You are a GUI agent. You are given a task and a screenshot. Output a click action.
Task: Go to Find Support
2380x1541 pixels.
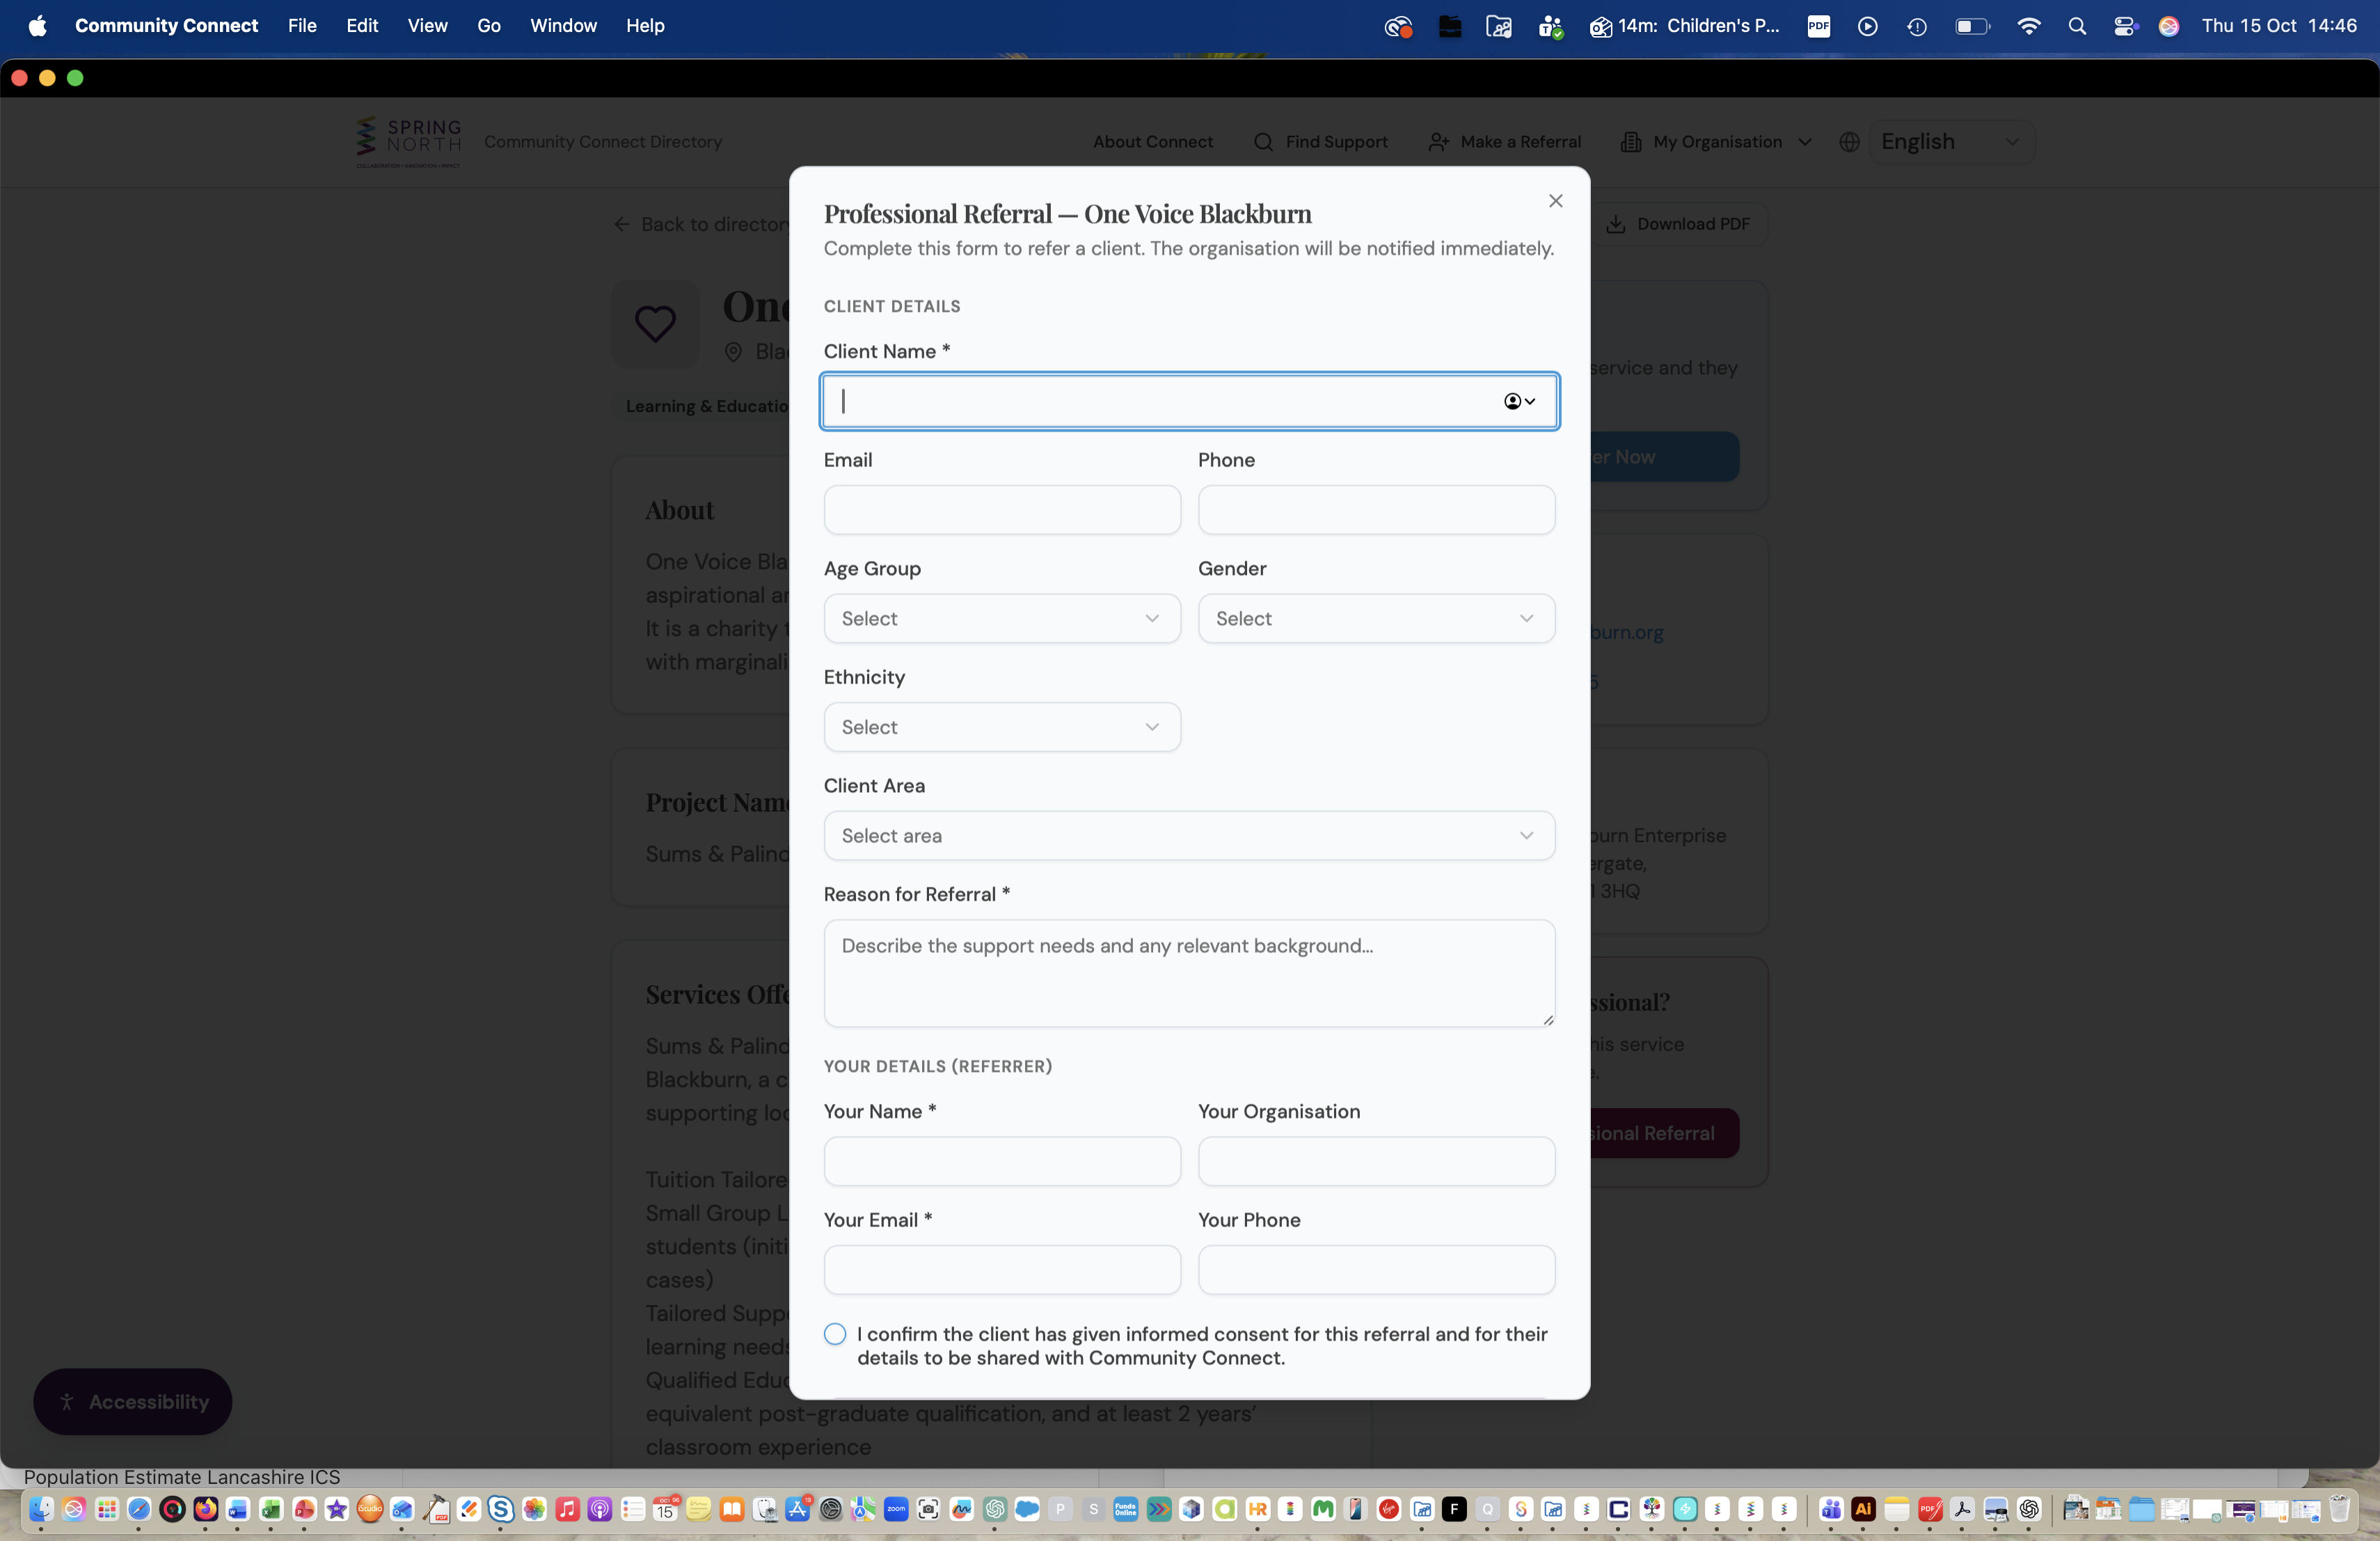[1320, 142]
